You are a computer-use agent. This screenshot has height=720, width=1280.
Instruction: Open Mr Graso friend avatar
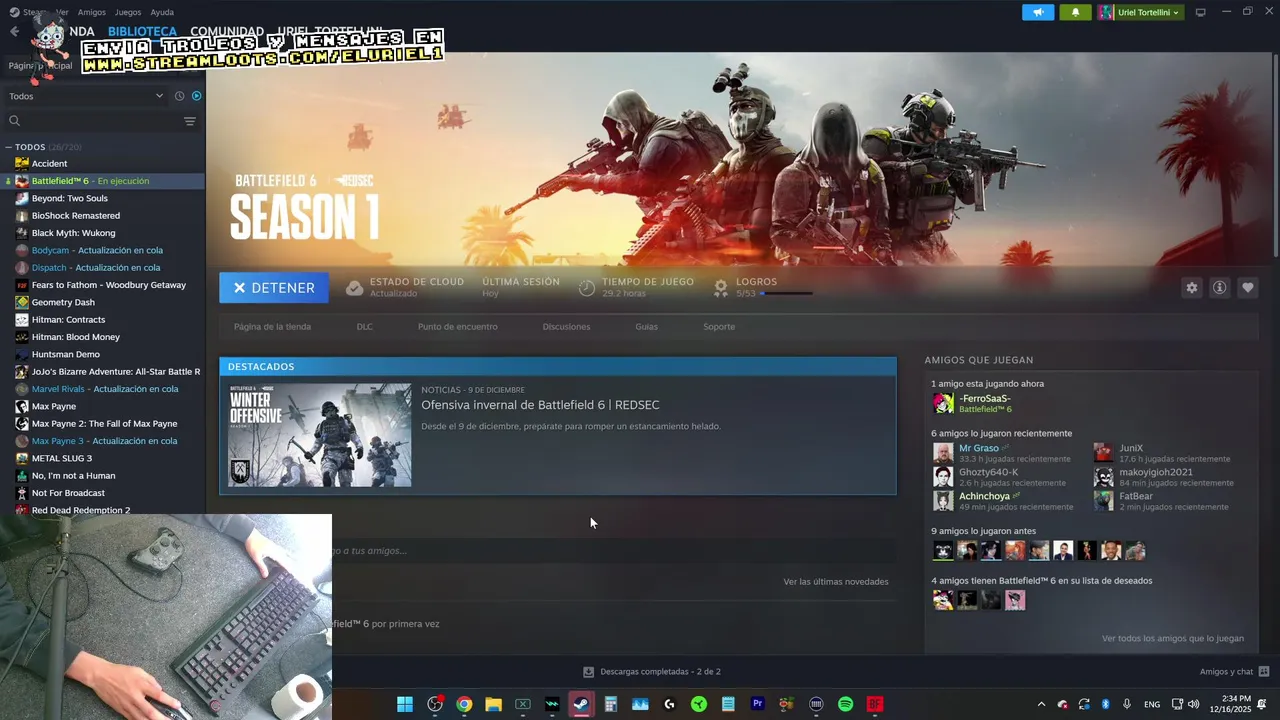pyautogui.click(x=943, y=453)
